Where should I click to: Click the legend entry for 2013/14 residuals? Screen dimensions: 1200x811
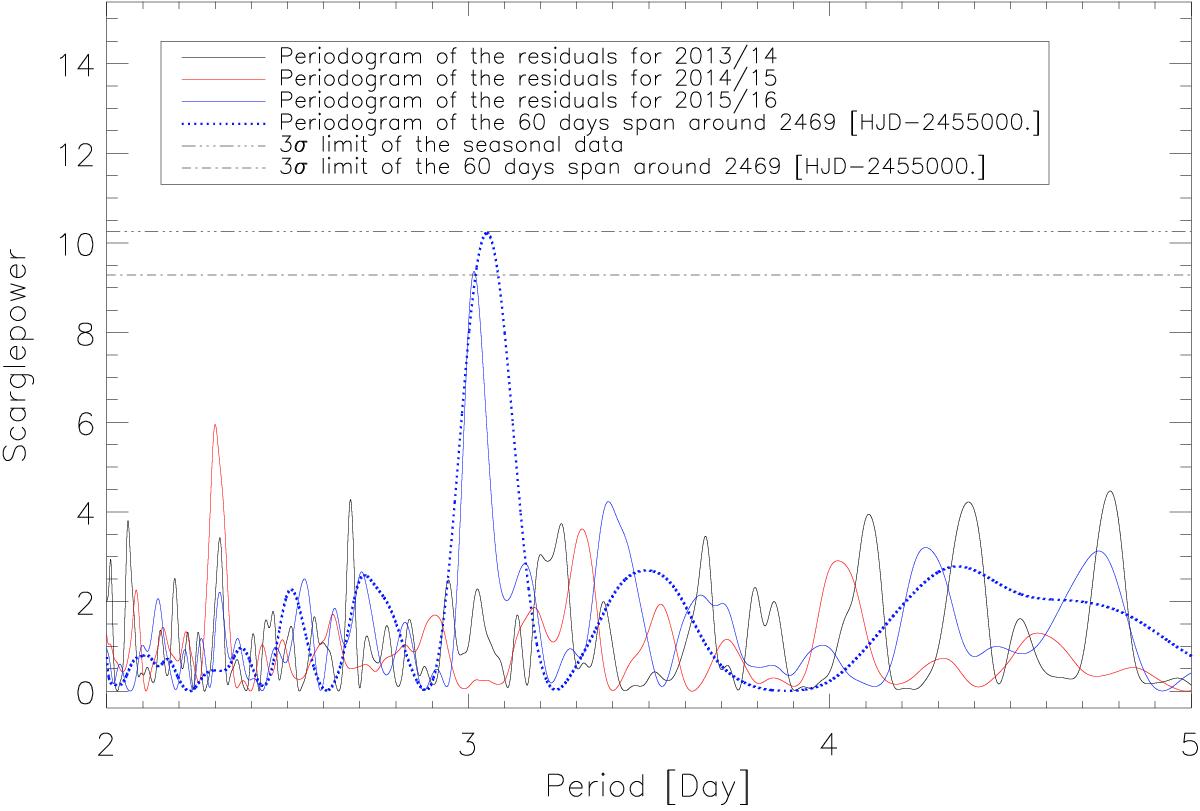point(528,54)
